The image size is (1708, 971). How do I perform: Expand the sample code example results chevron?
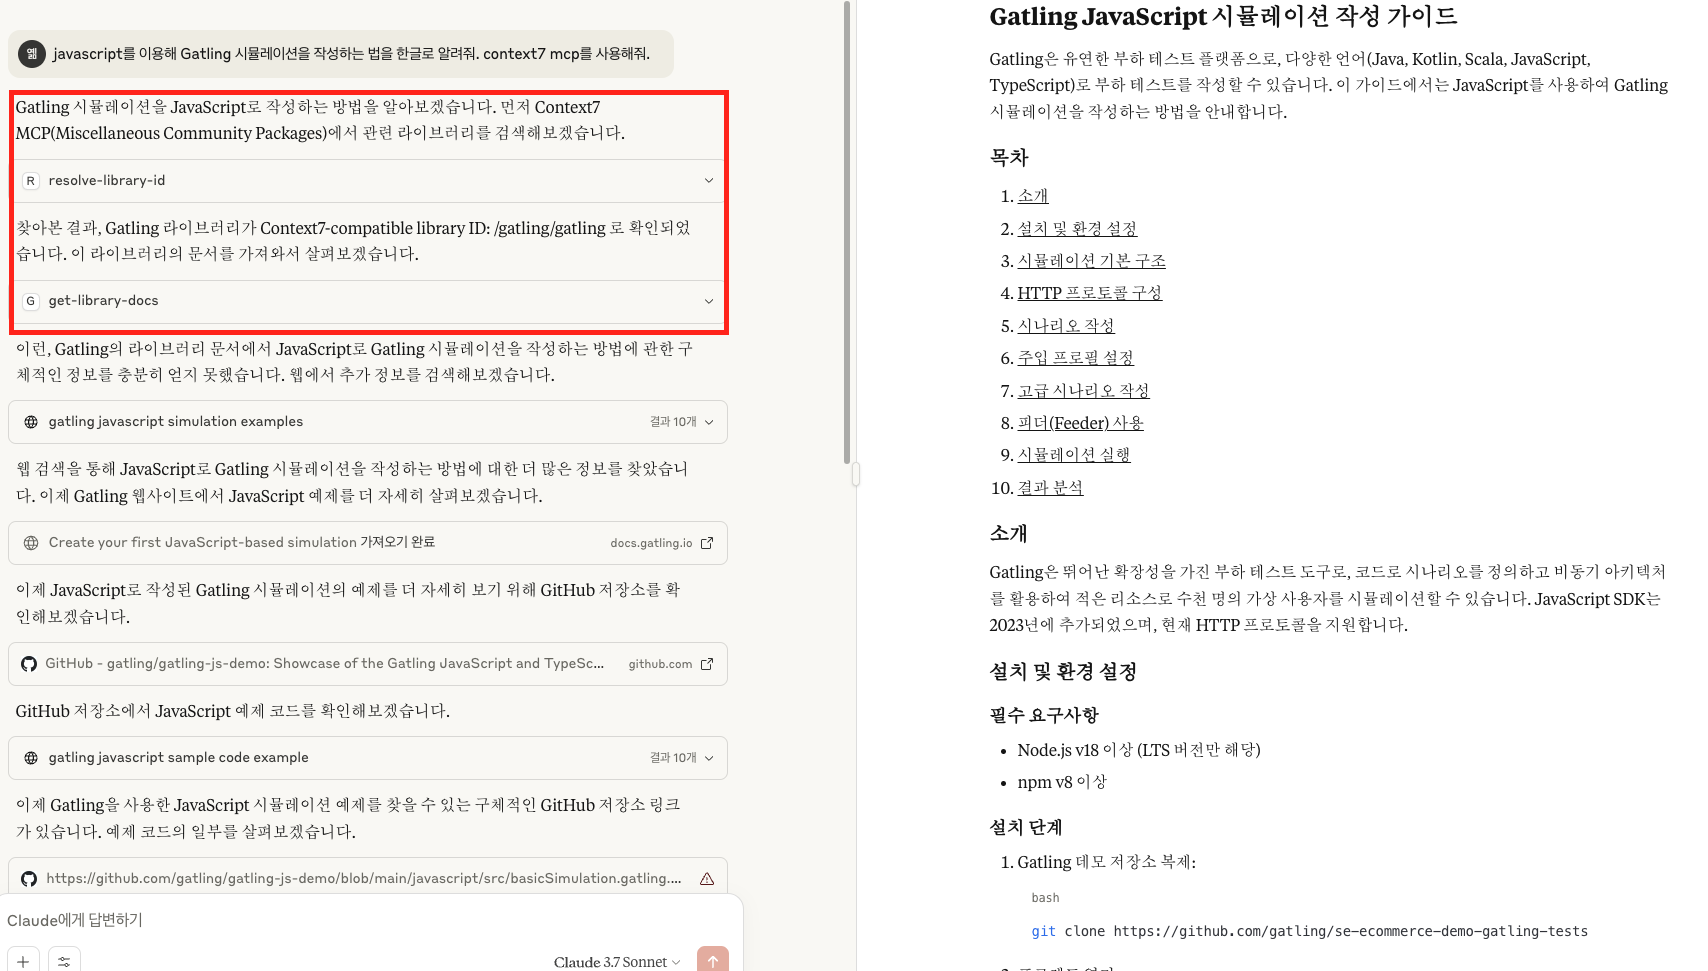tap(709, 758)
